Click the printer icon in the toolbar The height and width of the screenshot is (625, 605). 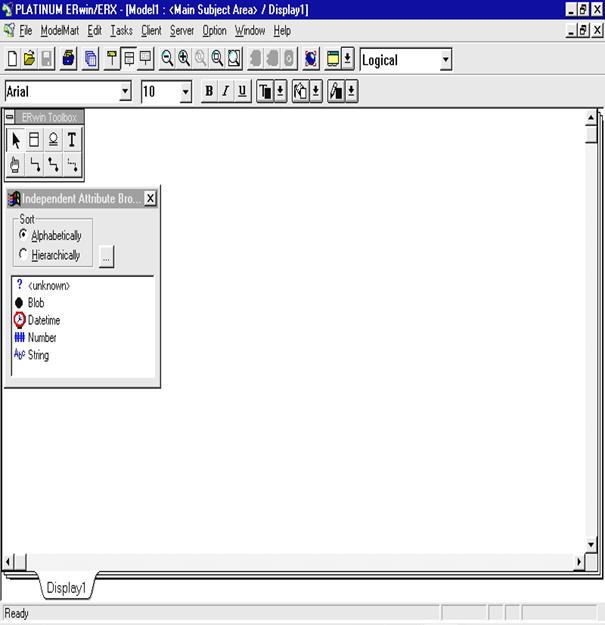pos(69,59)
